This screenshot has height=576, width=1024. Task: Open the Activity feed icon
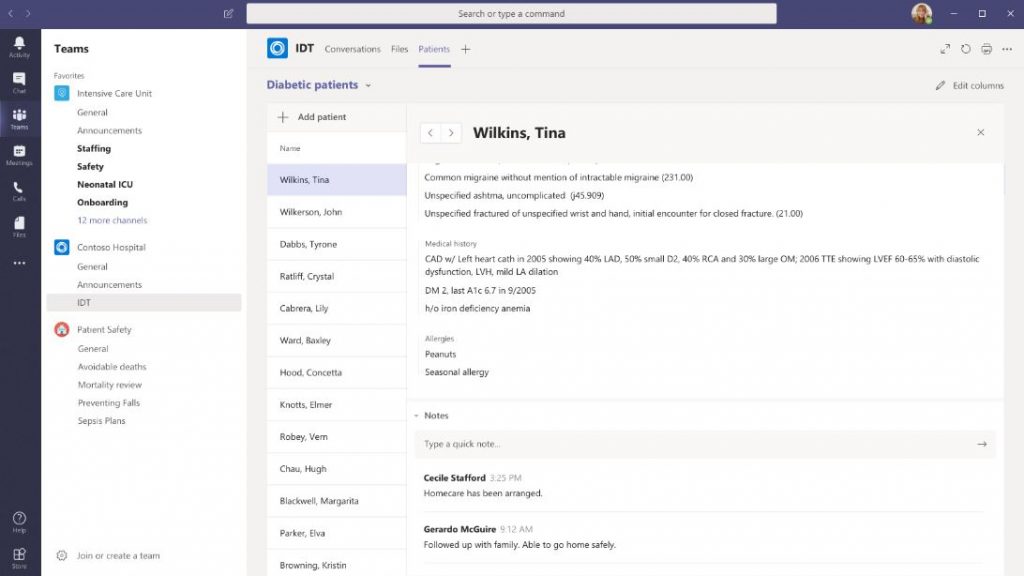(x=19, y=46)
